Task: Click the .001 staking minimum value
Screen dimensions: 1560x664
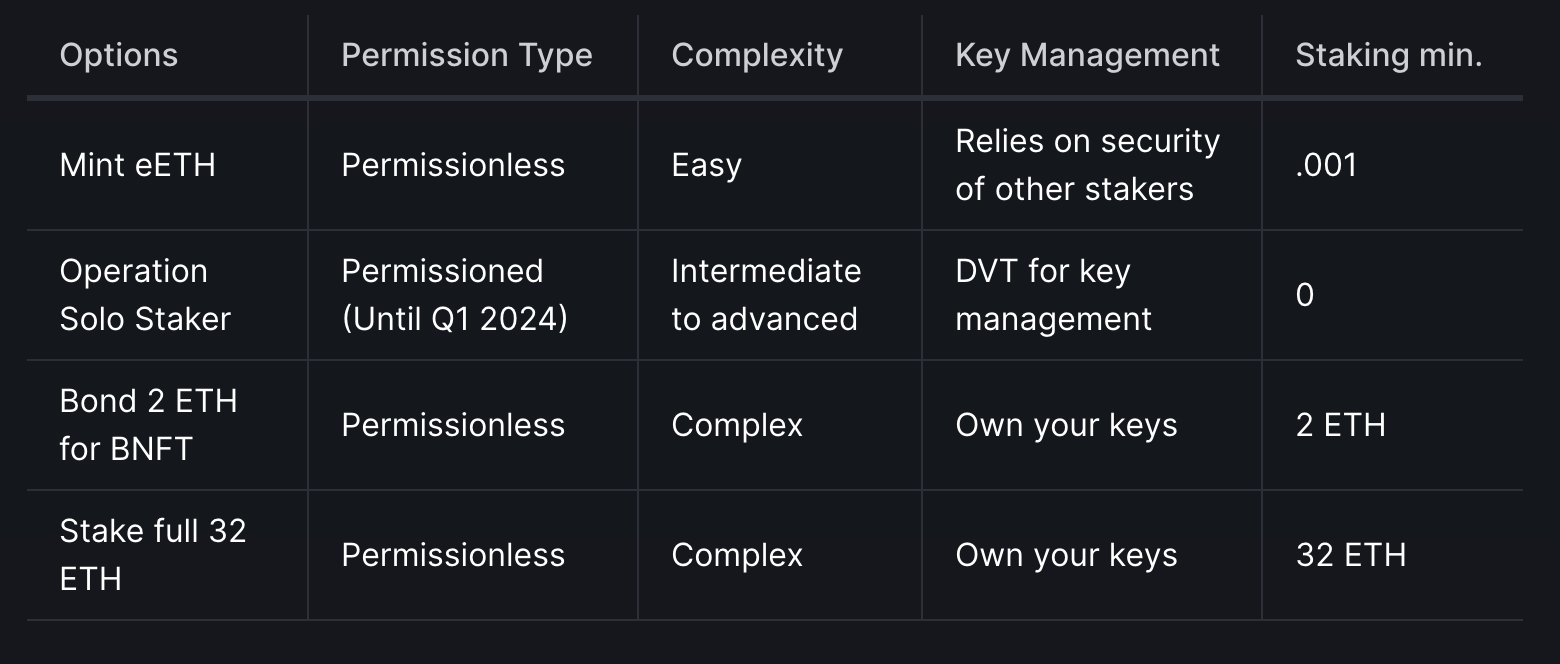Action: (1326, 165)
